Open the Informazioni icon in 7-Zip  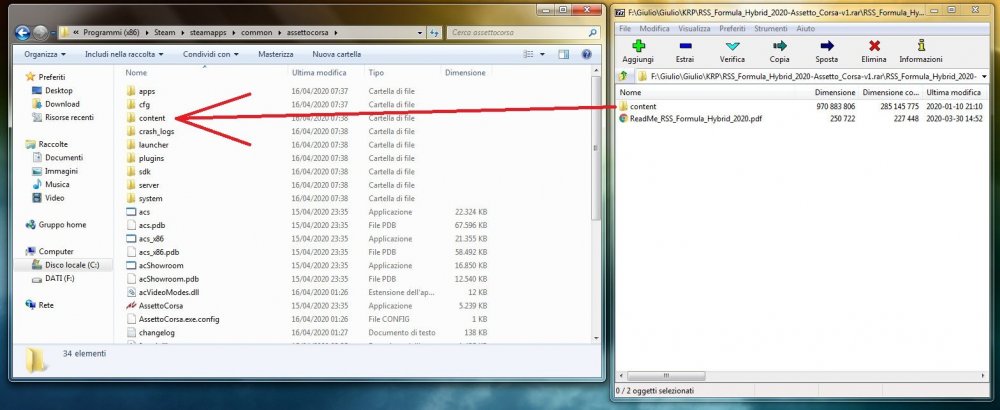pos(921,46)
